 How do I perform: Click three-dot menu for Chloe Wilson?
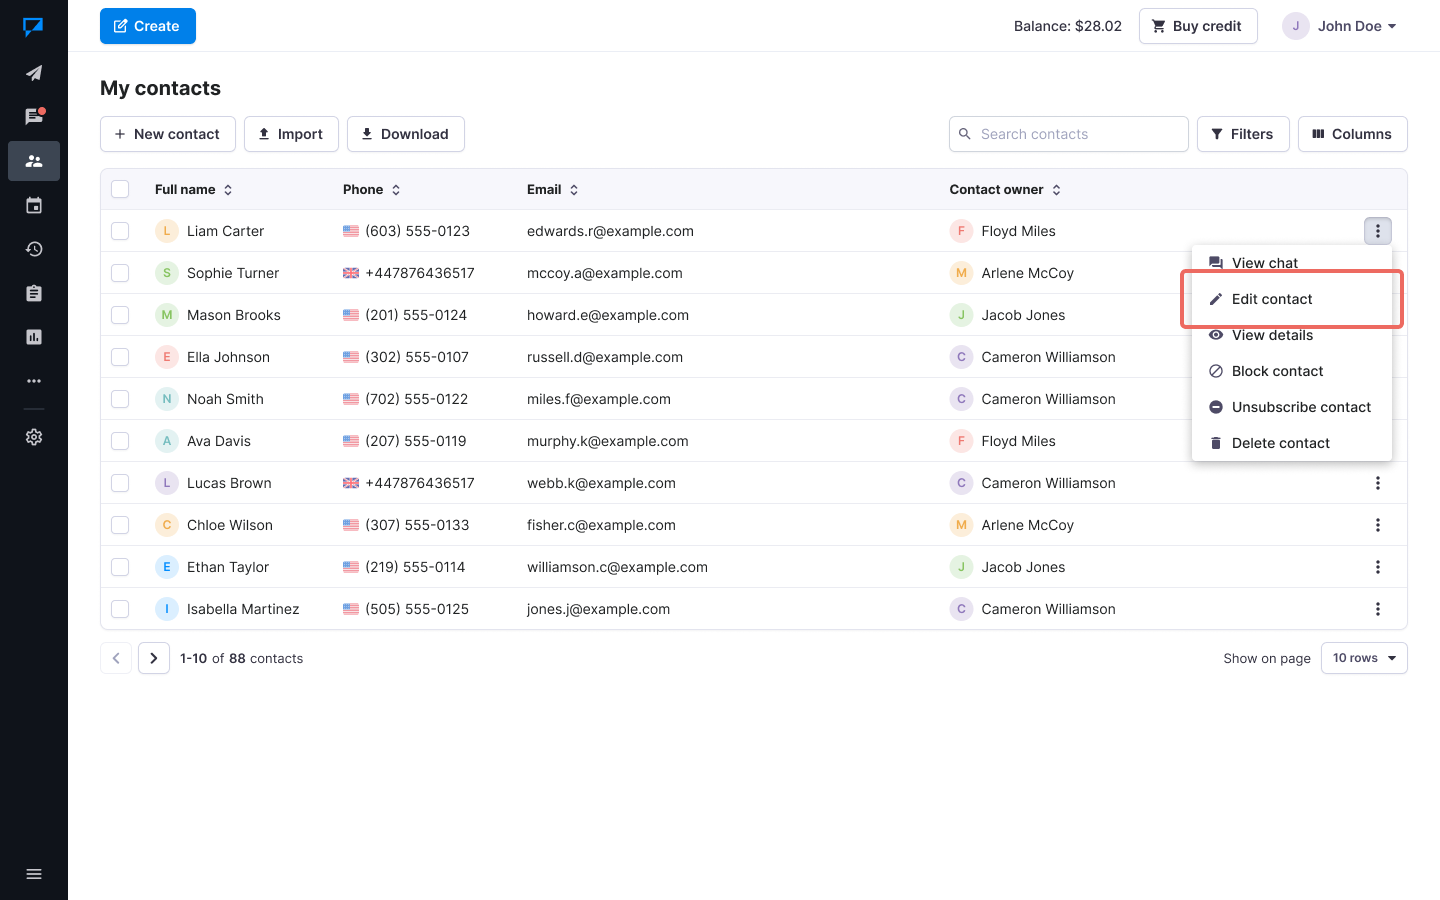point(1377,525)
